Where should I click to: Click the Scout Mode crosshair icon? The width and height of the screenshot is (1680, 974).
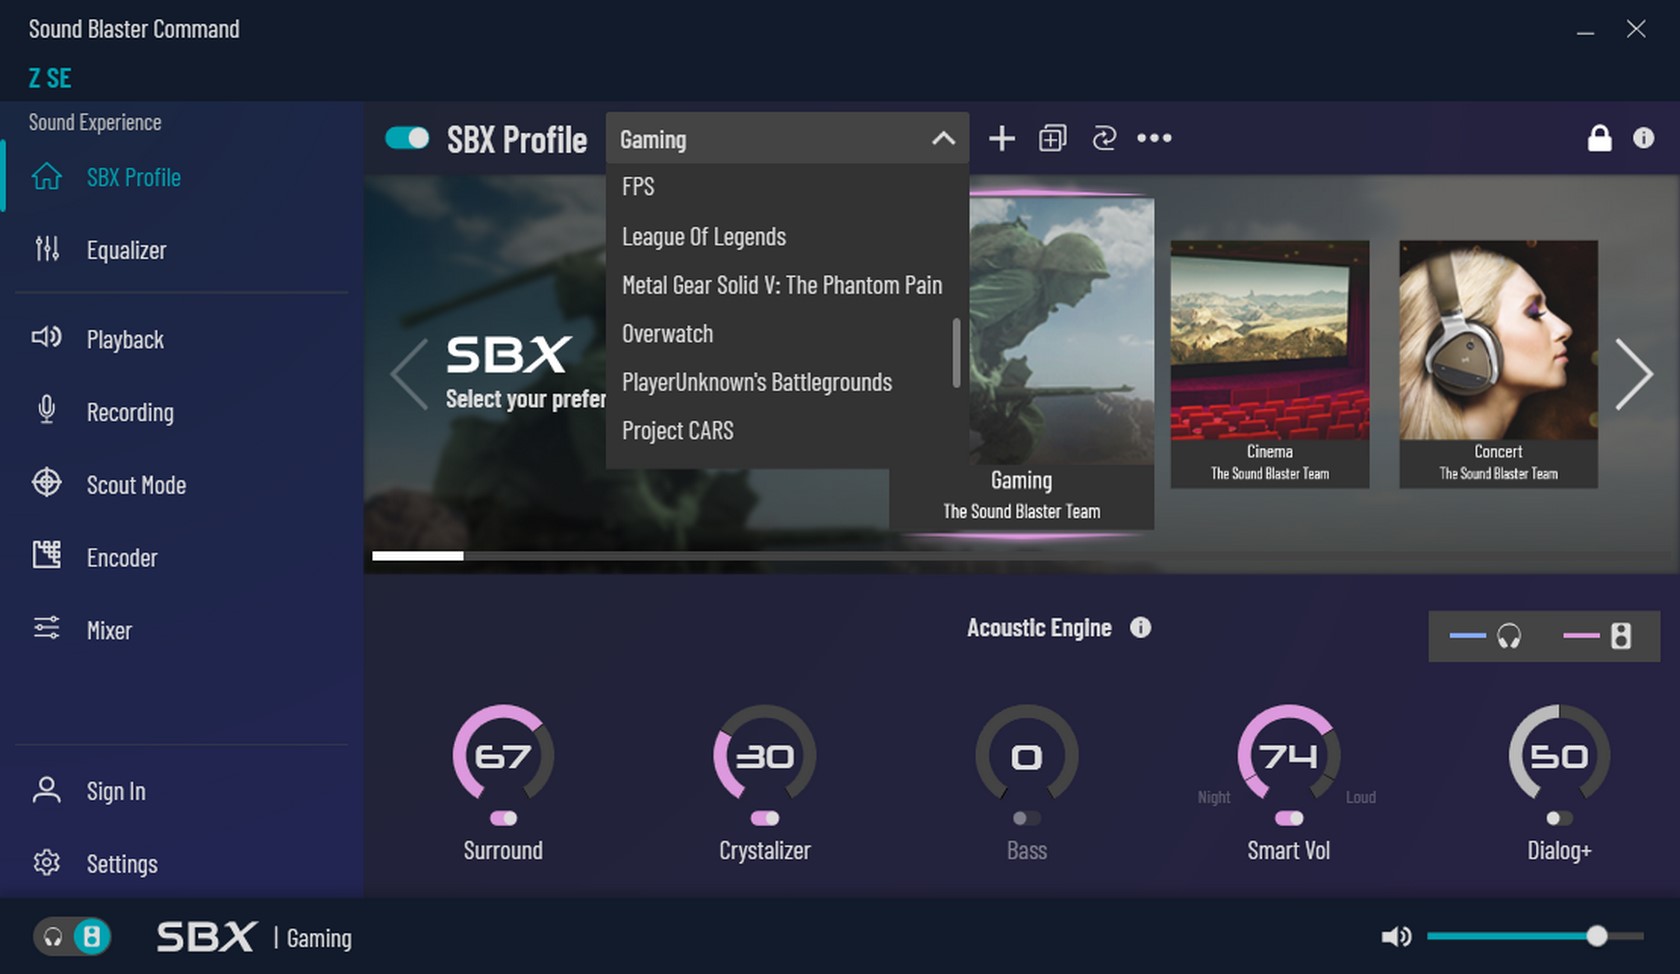pyautogui.click(x=47, y=482)
